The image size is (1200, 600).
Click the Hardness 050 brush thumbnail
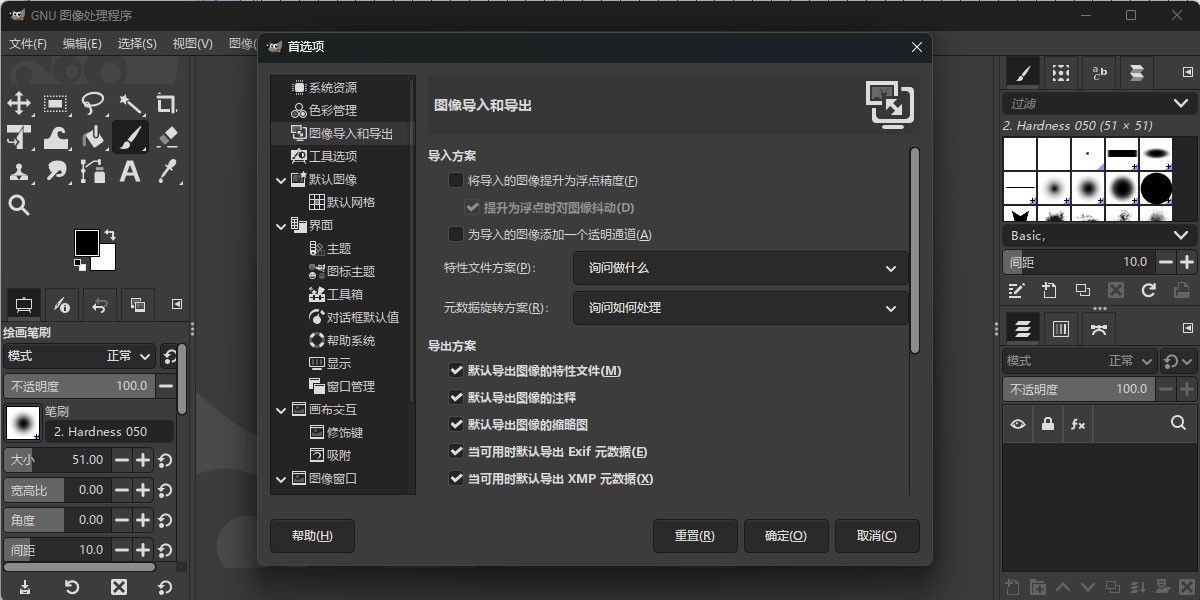[22, 422]
